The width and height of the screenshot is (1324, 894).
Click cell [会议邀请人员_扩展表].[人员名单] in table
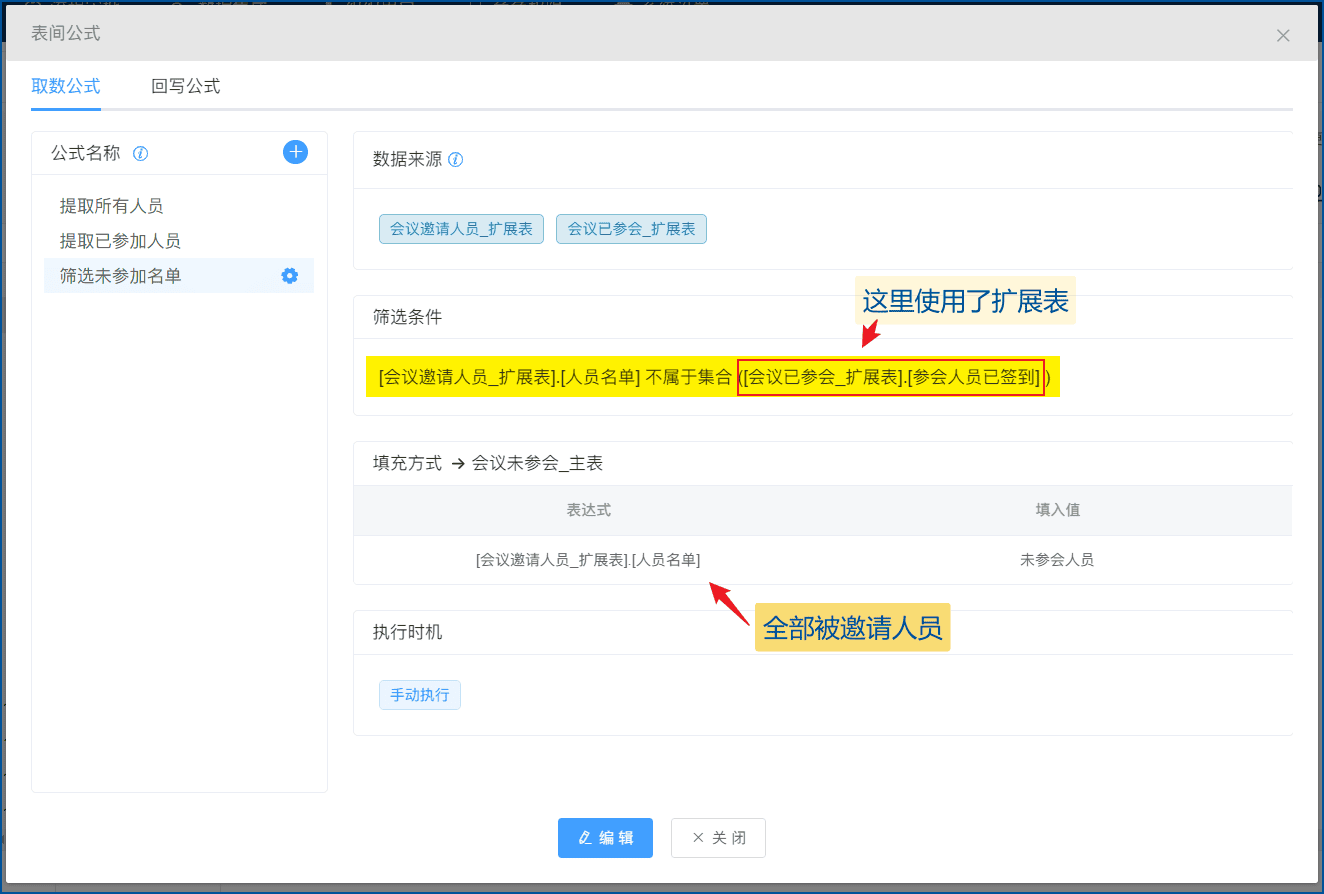(x=588, y=560)
